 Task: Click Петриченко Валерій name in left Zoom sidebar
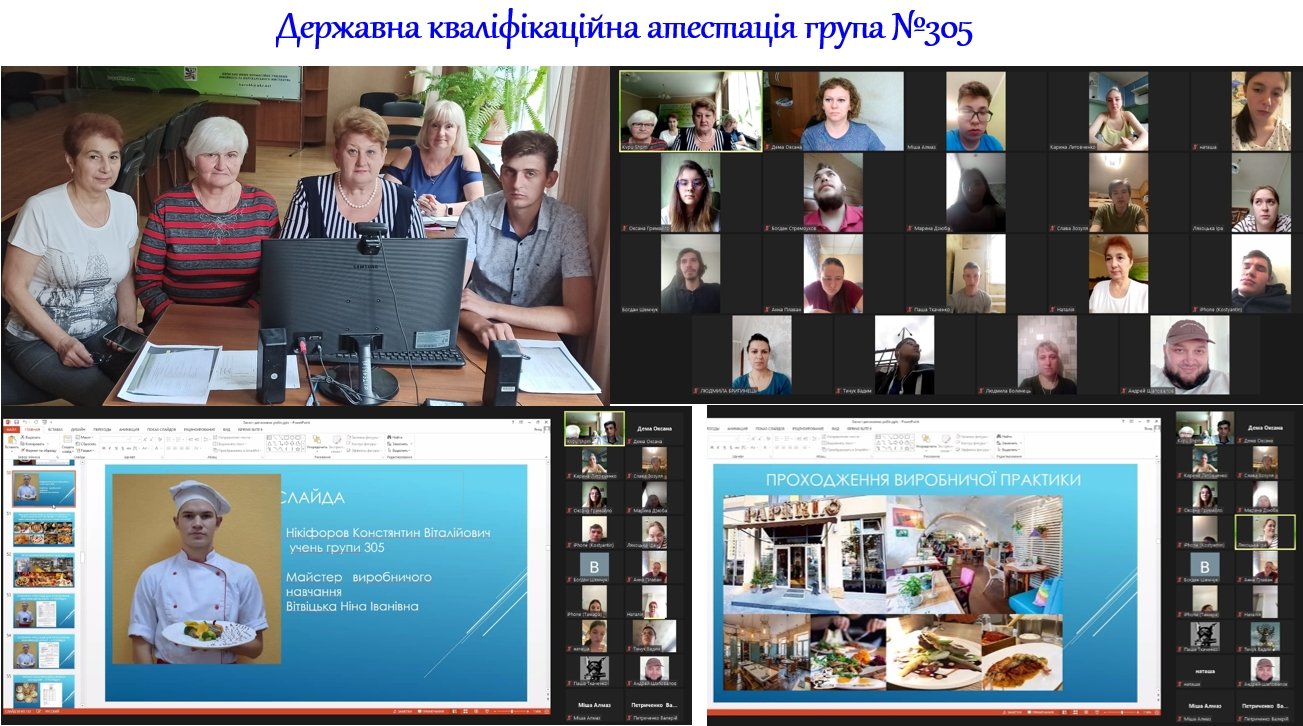[656, 717]
